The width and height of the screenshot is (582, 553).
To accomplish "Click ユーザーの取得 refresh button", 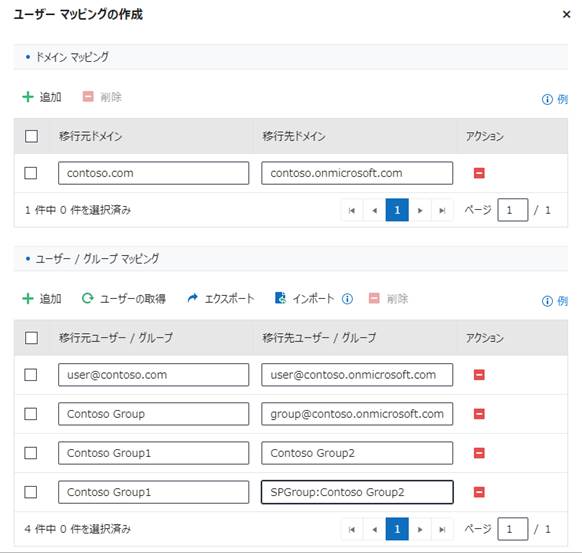I will 124,299.
